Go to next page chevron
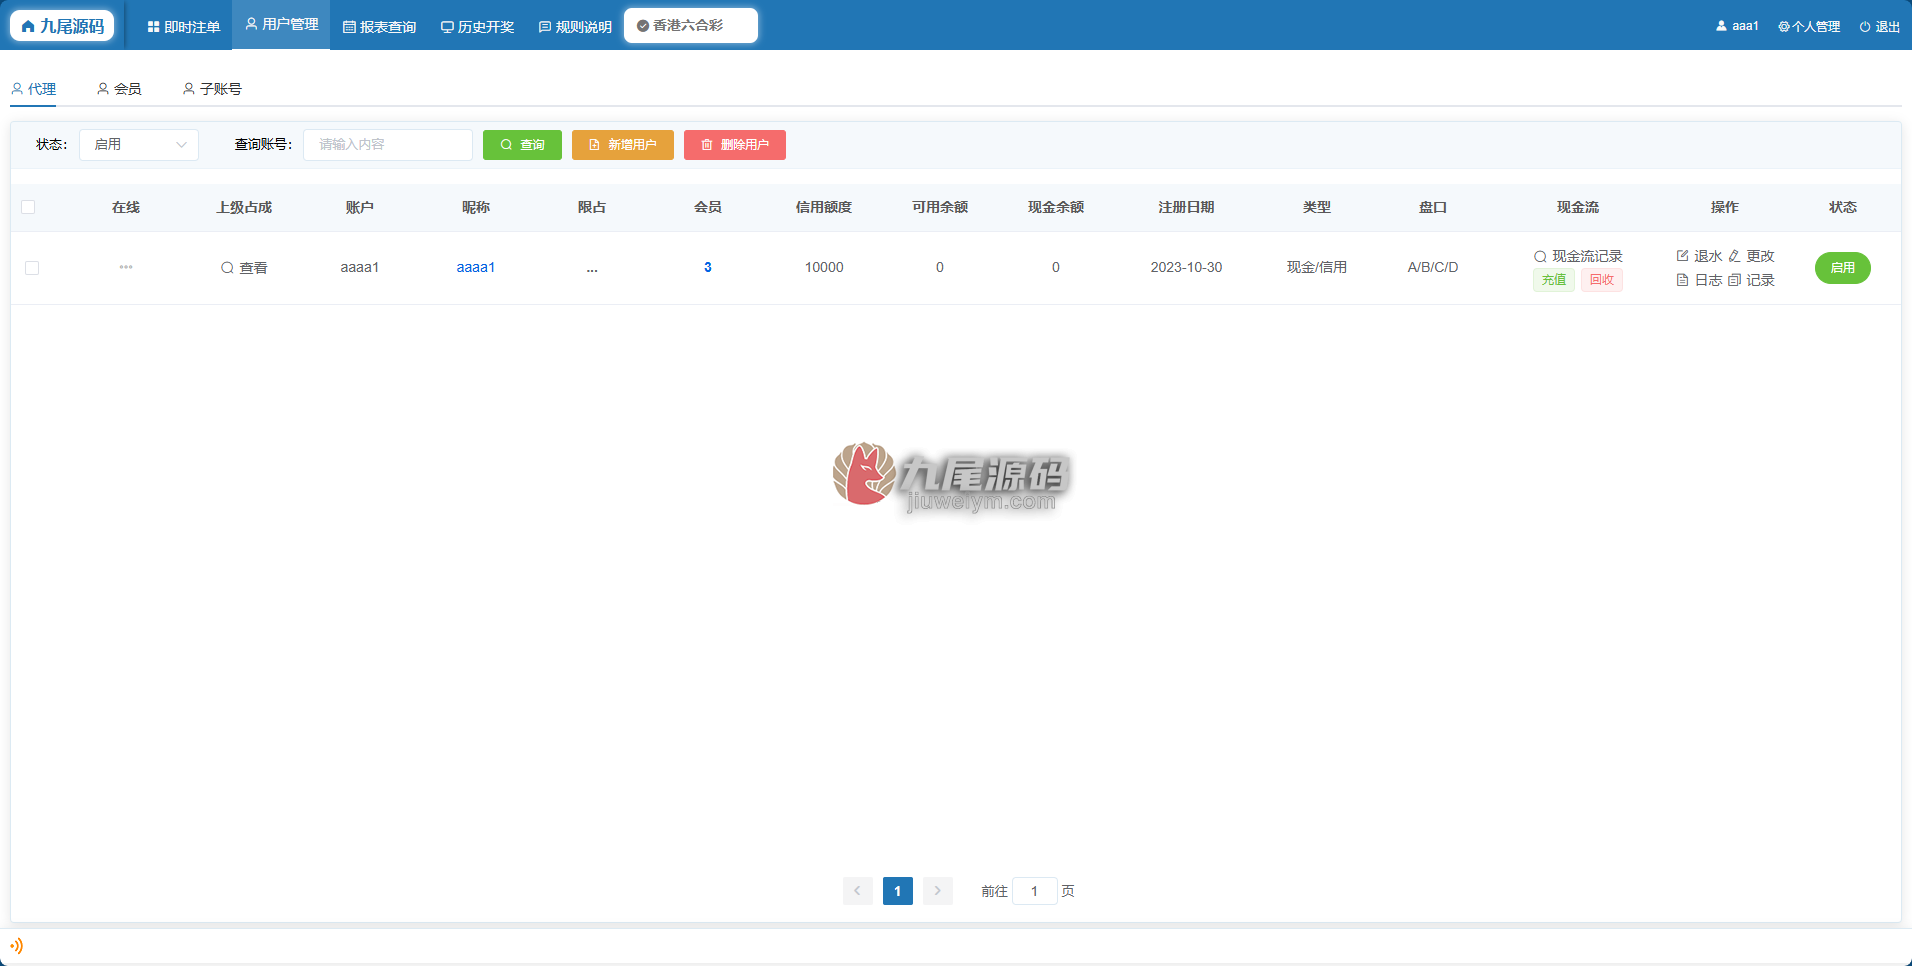The width and height of the screenshot is (1912, 966). [x=937, y=890]
